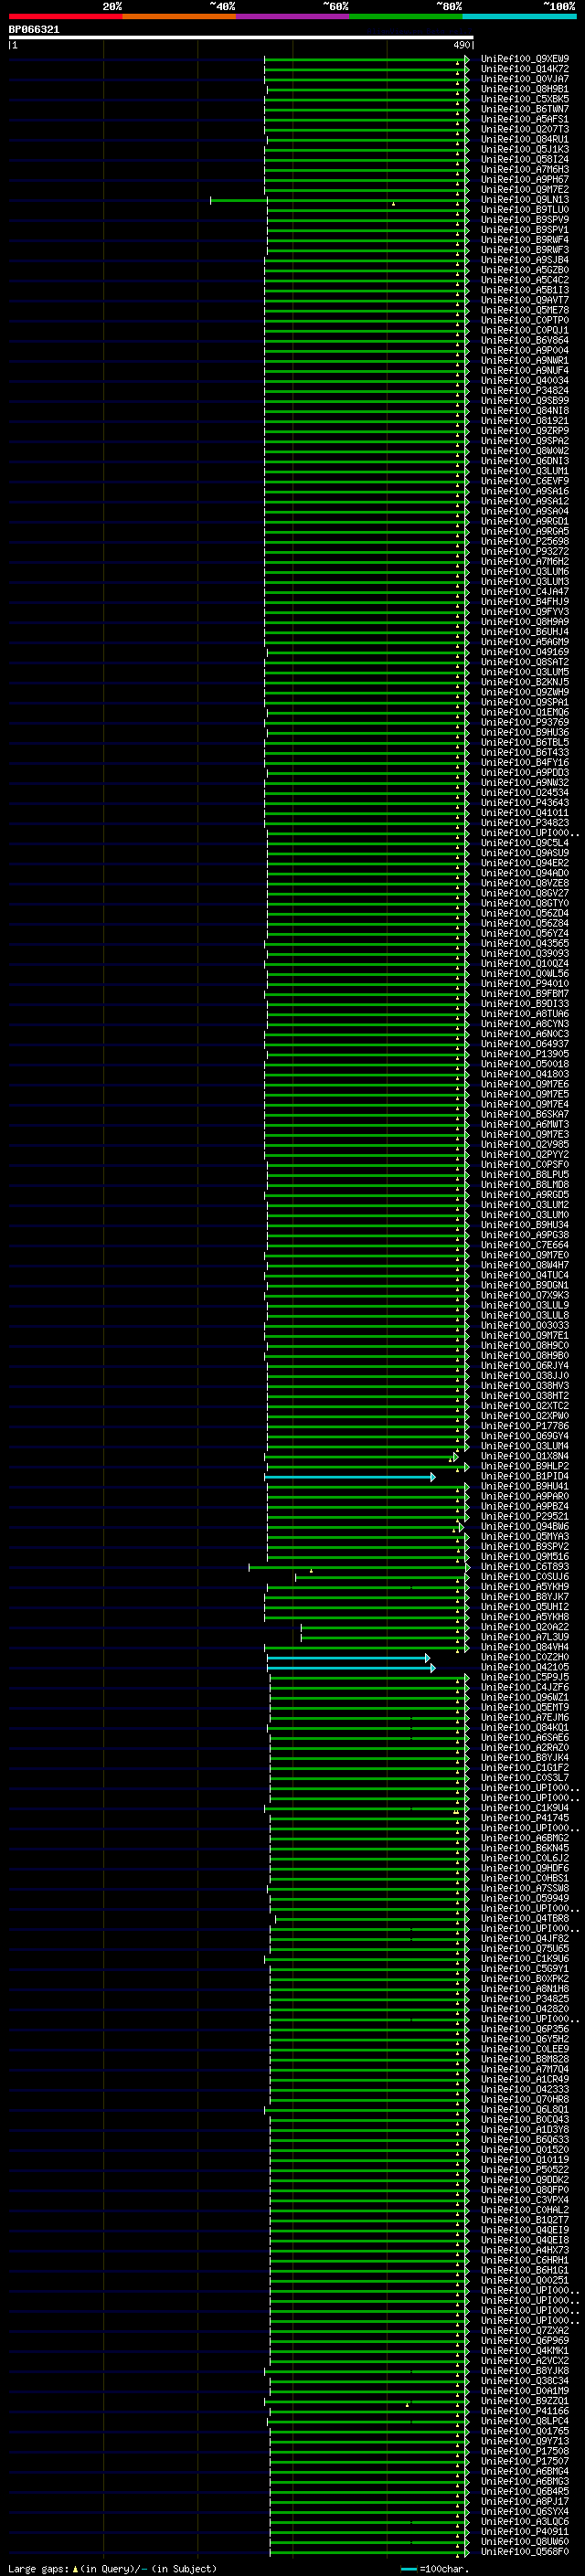
Task: Click the cyan alignment bar for UniRef100_Q42105
Action: coord(351,1667)
